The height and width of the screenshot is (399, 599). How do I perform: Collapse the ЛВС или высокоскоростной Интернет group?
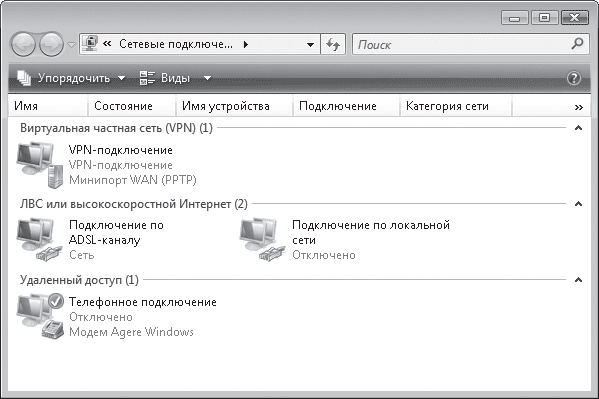coord(578,204)
